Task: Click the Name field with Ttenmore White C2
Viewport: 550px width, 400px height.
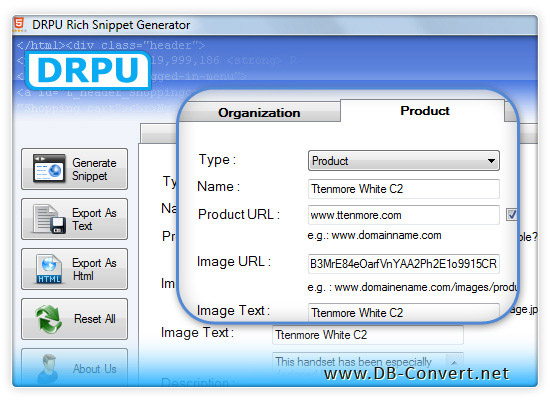Action: 404,189
